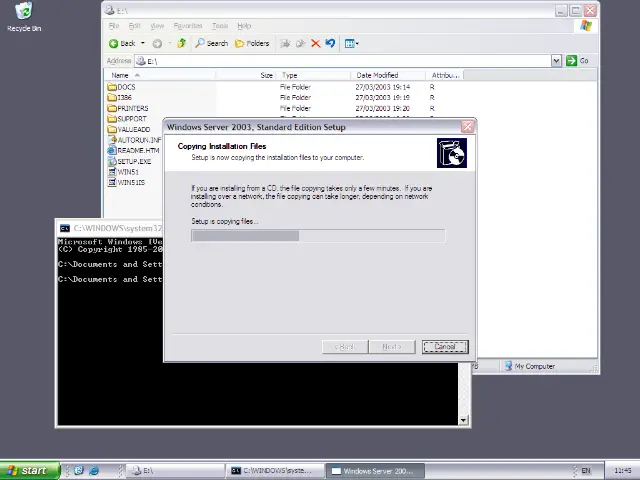640x480 pixels.
Task: Click the Cancel button in Setup dialog
Action: pyautogui.click(x=445, y=347)
